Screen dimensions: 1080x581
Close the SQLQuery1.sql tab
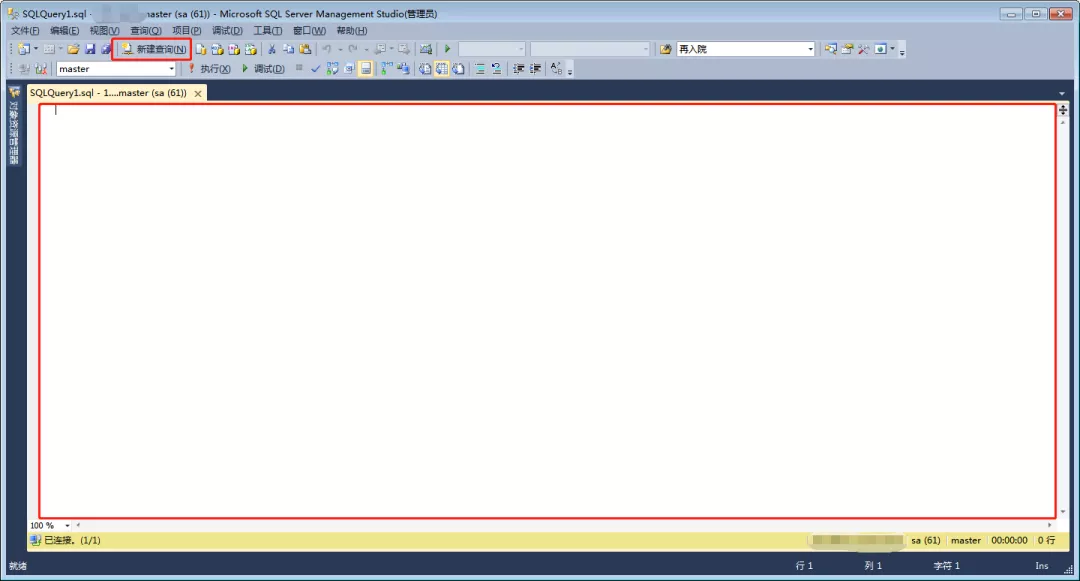[198, 94]
